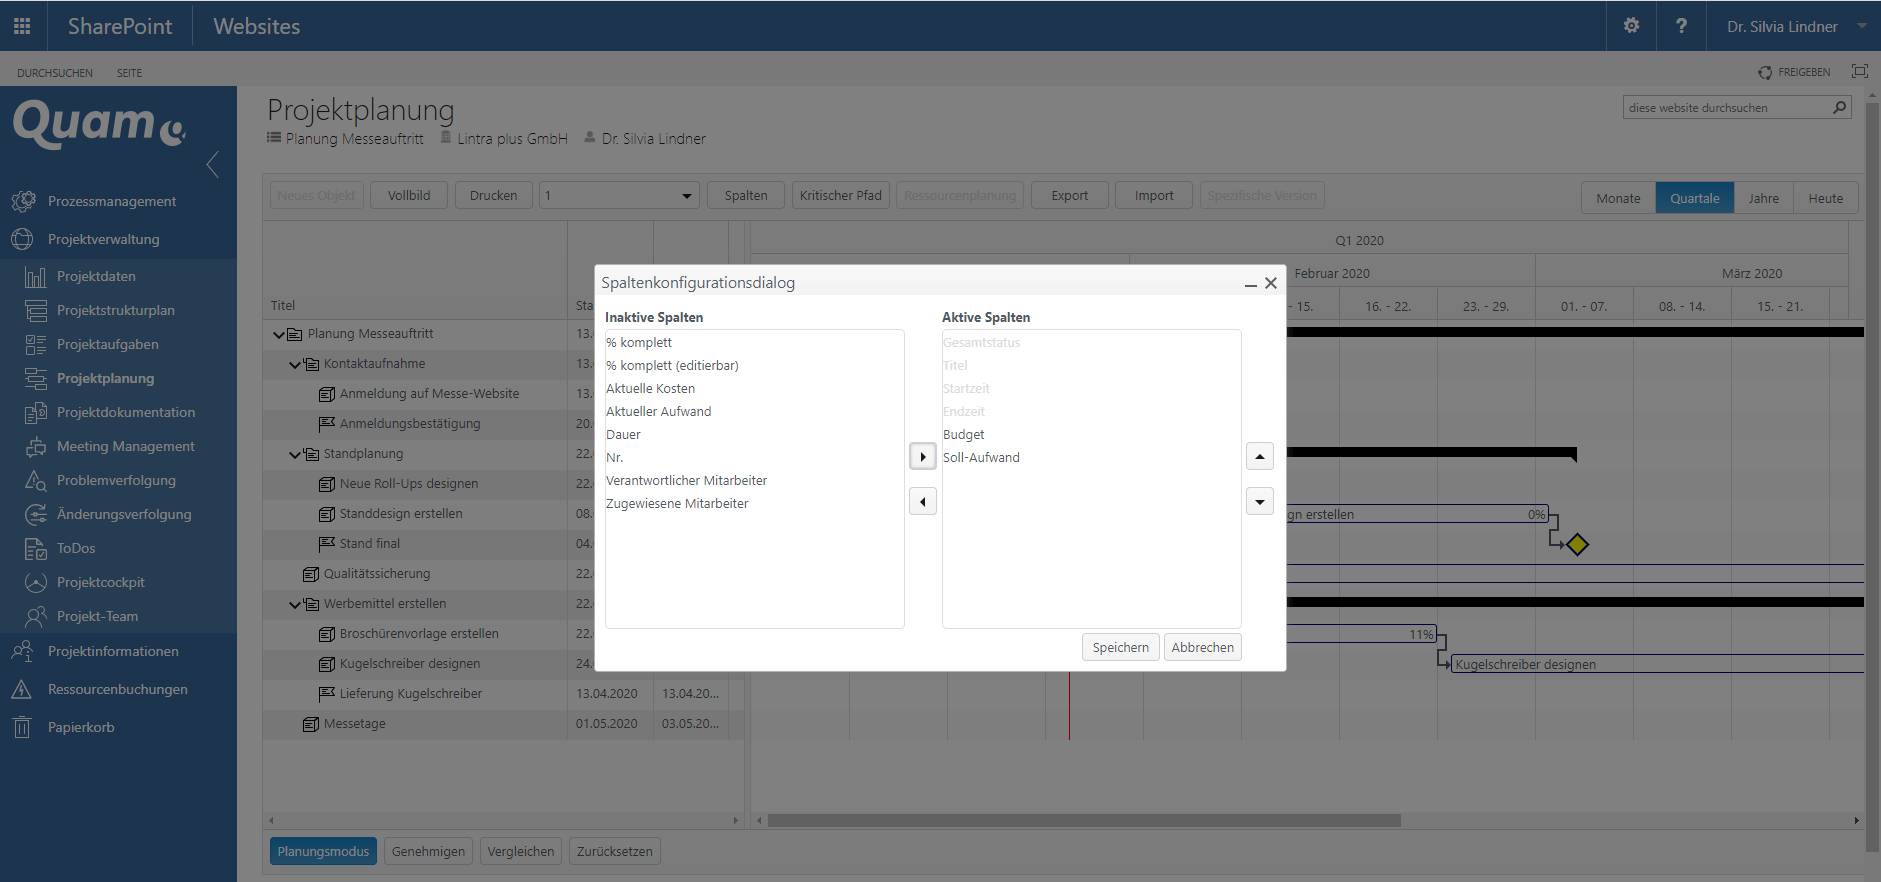Move selected column back to inactive
The height and width of the screenshot is (882, 1881).
922,501
